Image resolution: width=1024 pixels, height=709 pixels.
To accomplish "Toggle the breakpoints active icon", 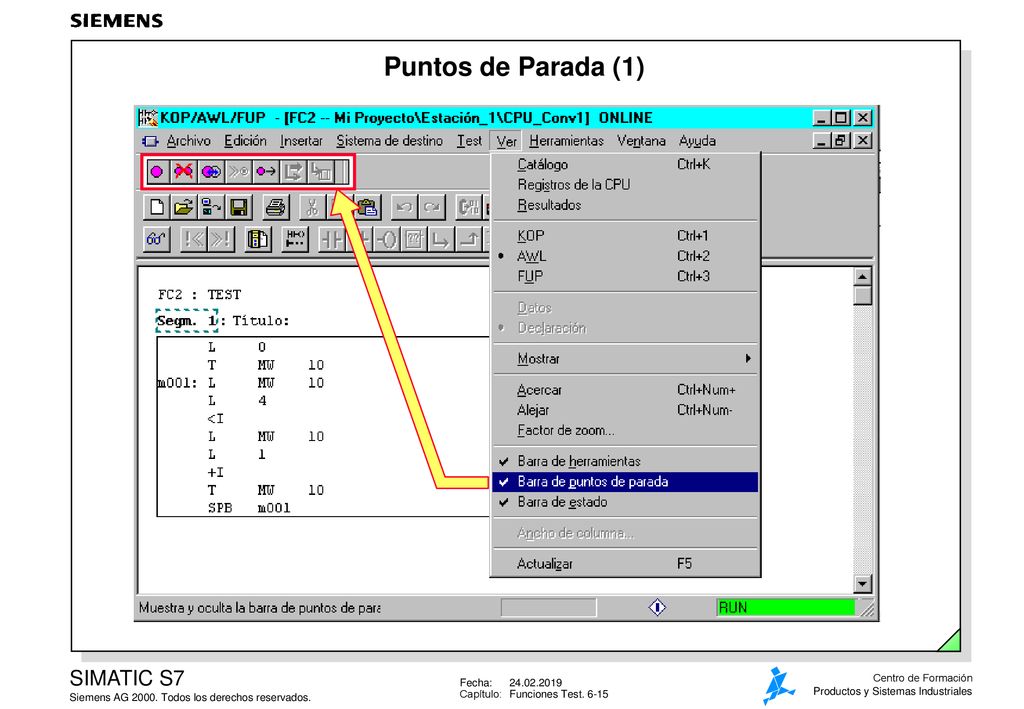I will pyautogui.click(x=211, y=172).
